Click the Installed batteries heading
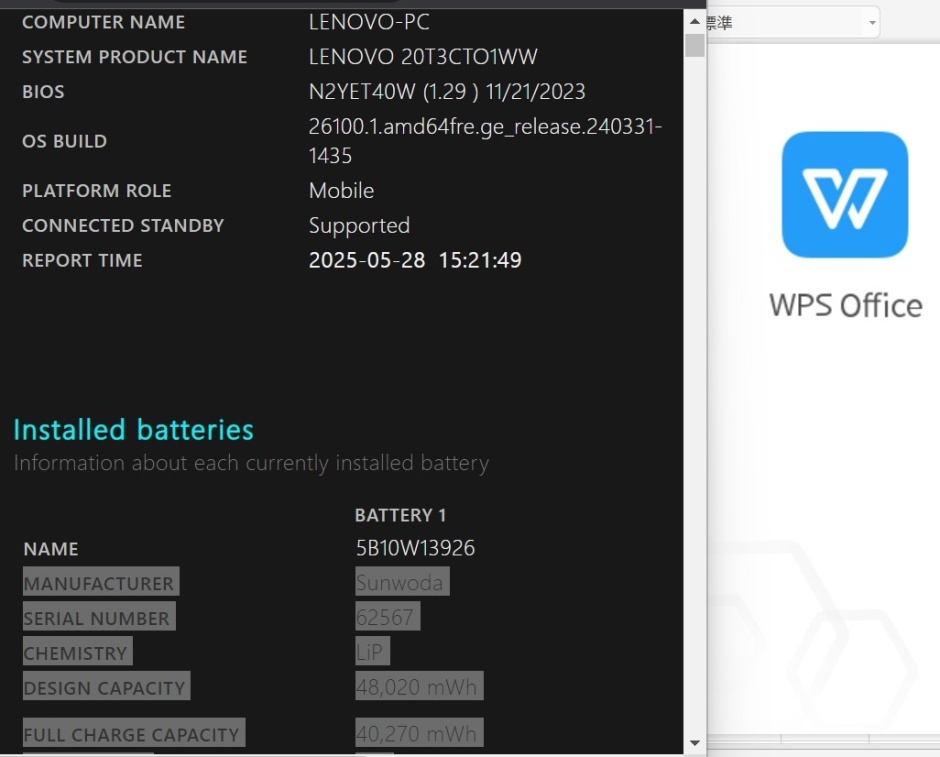This screenshot has height=757, width=940. point(134,430)
